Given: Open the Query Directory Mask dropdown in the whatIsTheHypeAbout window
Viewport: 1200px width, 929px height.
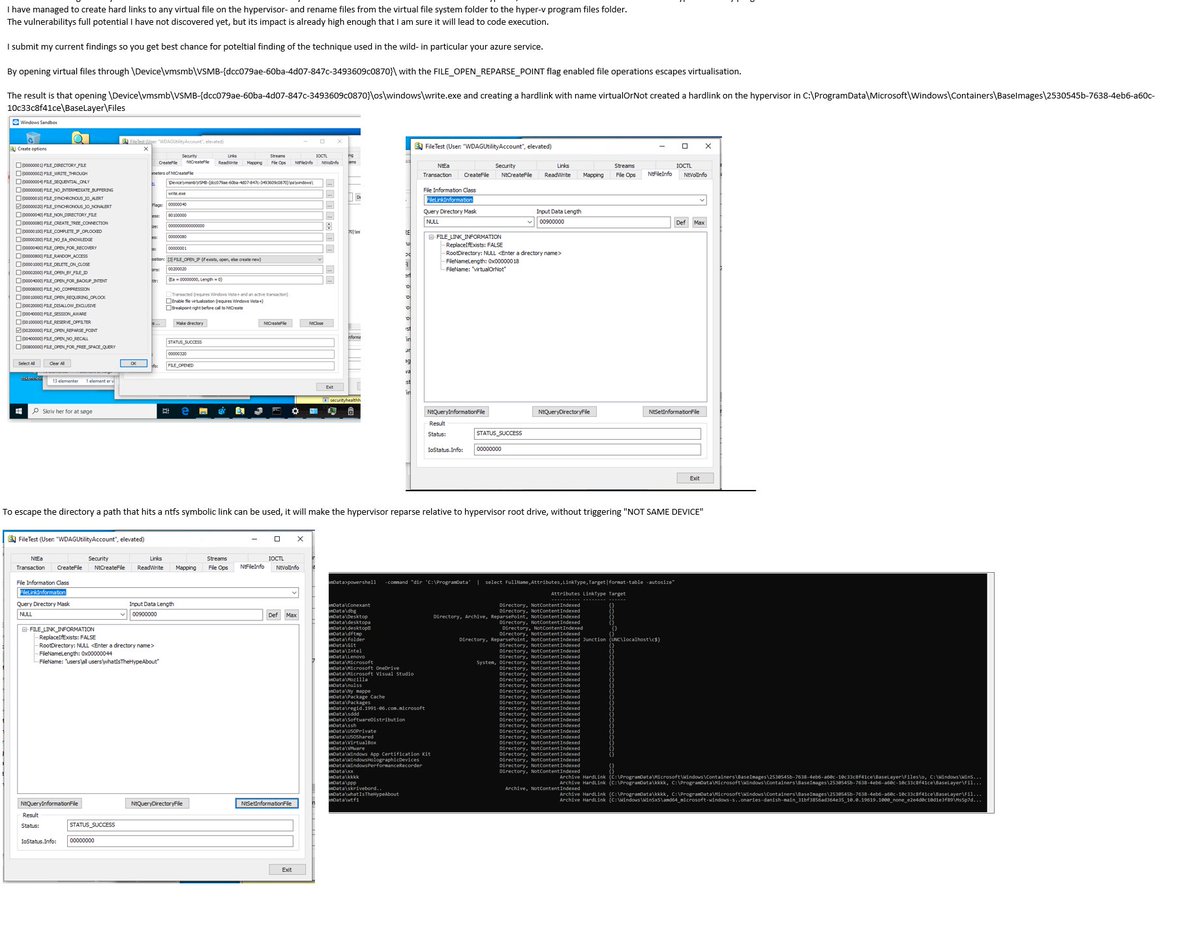Looking at the screenshot, I should tap(122, 614).
